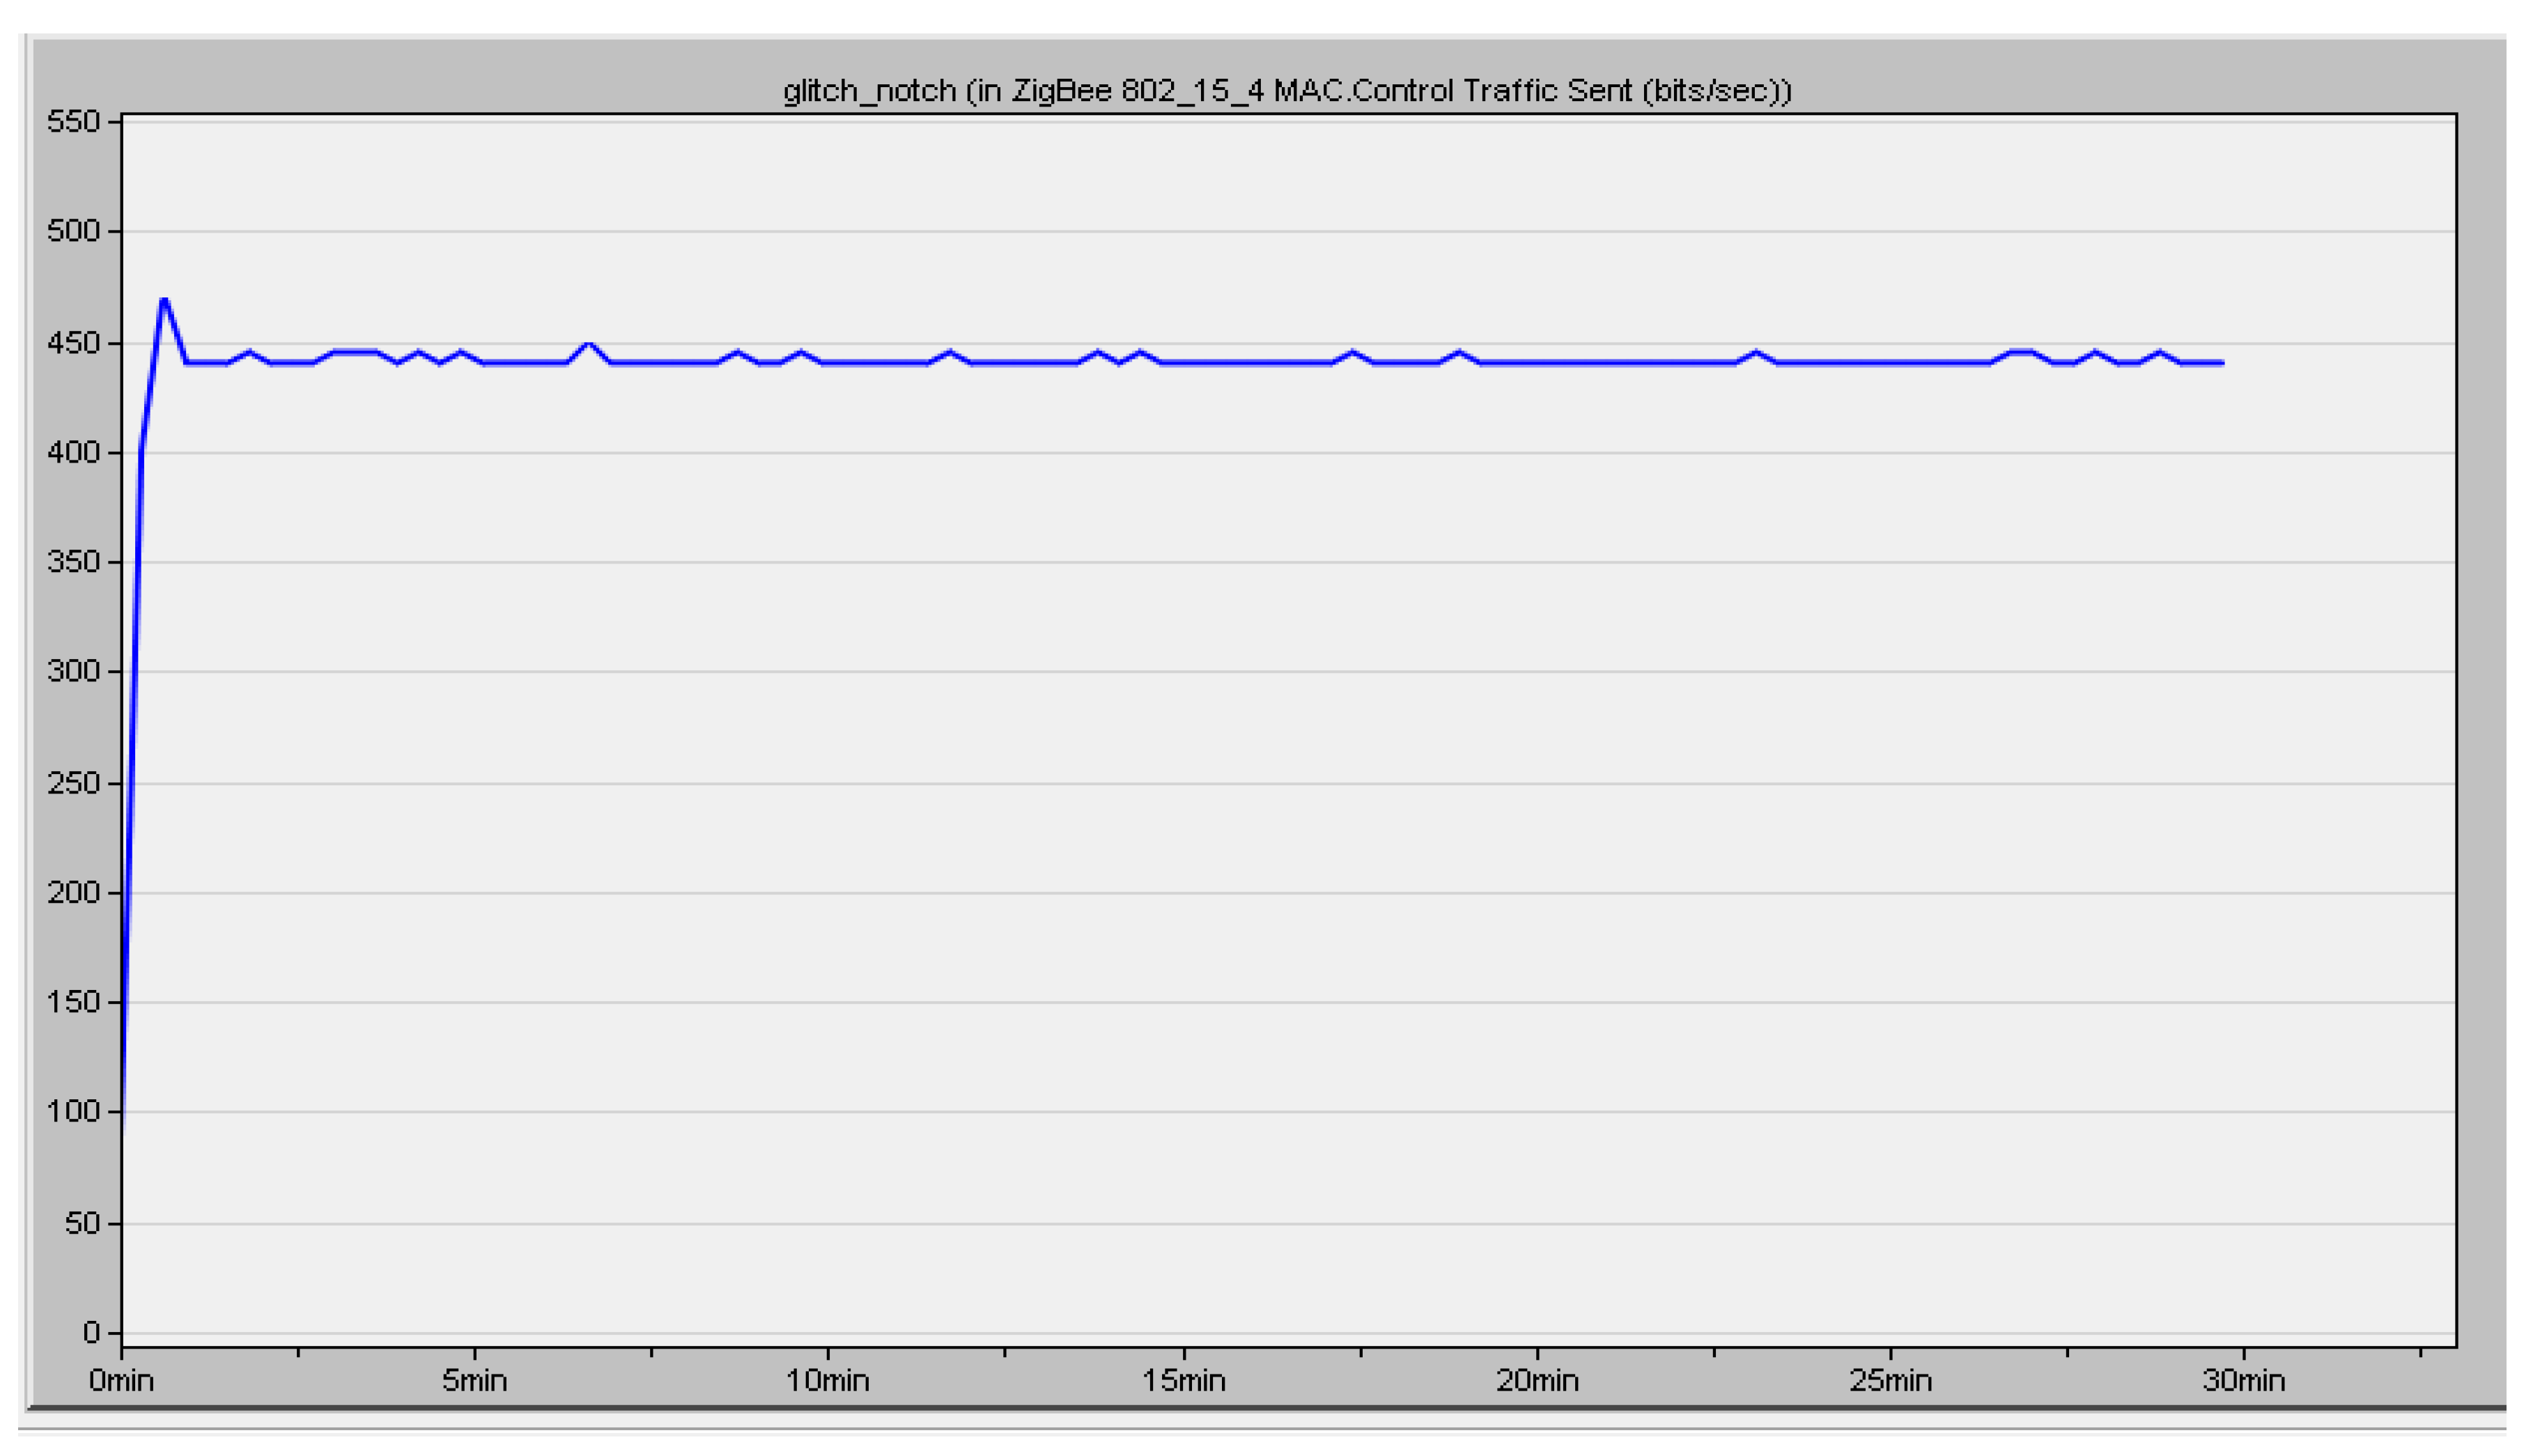This screenshot has width=2533, height=1456.
Task: Select the 5min x-axis label
Action: click(x=474, y=1381)
